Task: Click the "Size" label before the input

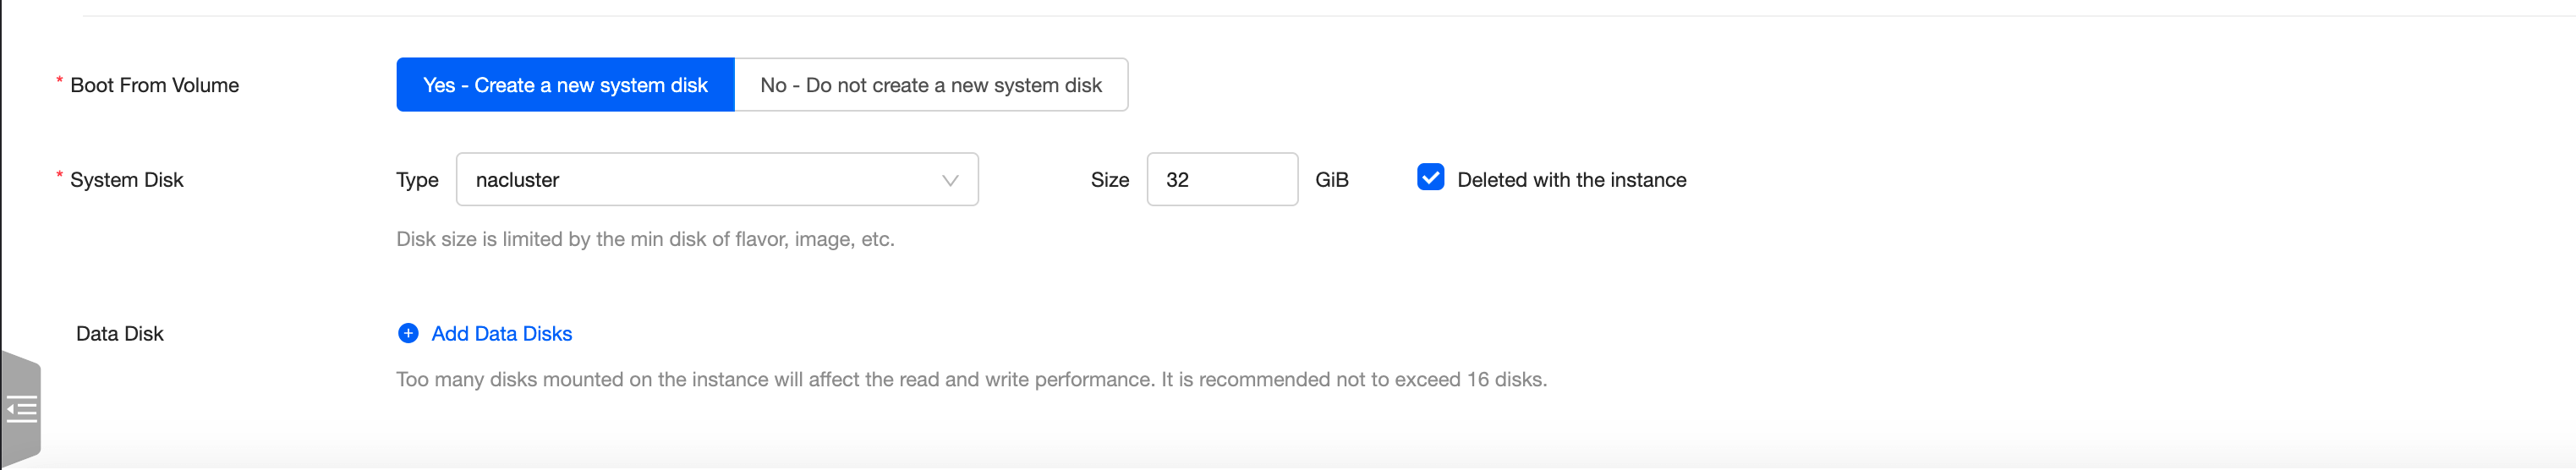Action: pyautogui.click(x=1109, y=180)
